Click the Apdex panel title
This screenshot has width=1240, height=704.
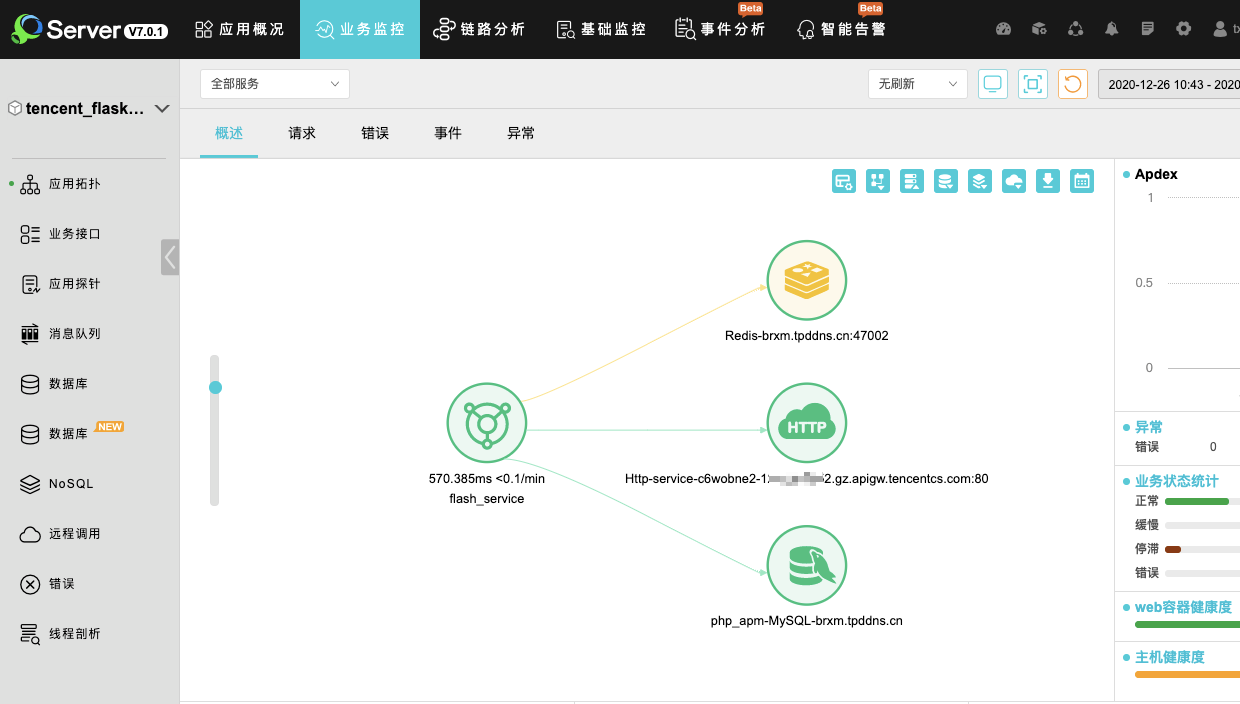click(x=1156, y=174)
